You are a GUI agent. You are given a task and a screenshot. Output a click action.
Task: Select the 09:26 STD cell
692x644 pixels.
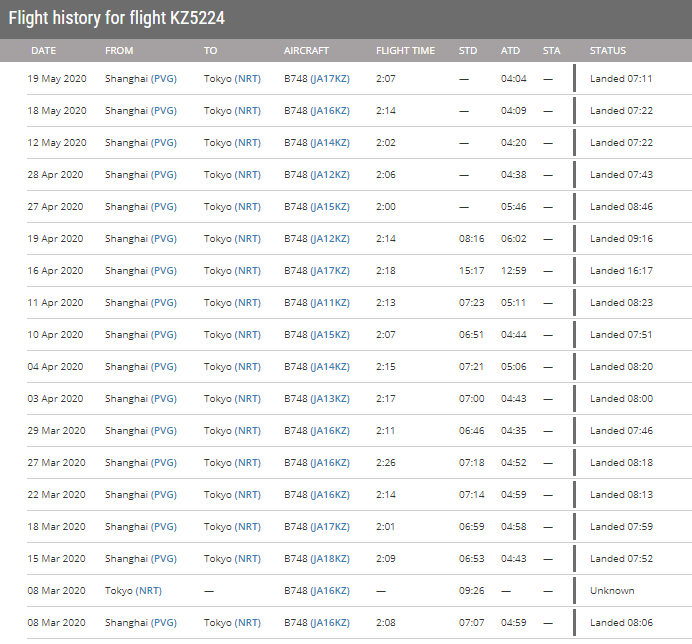(x=471, y=591)
